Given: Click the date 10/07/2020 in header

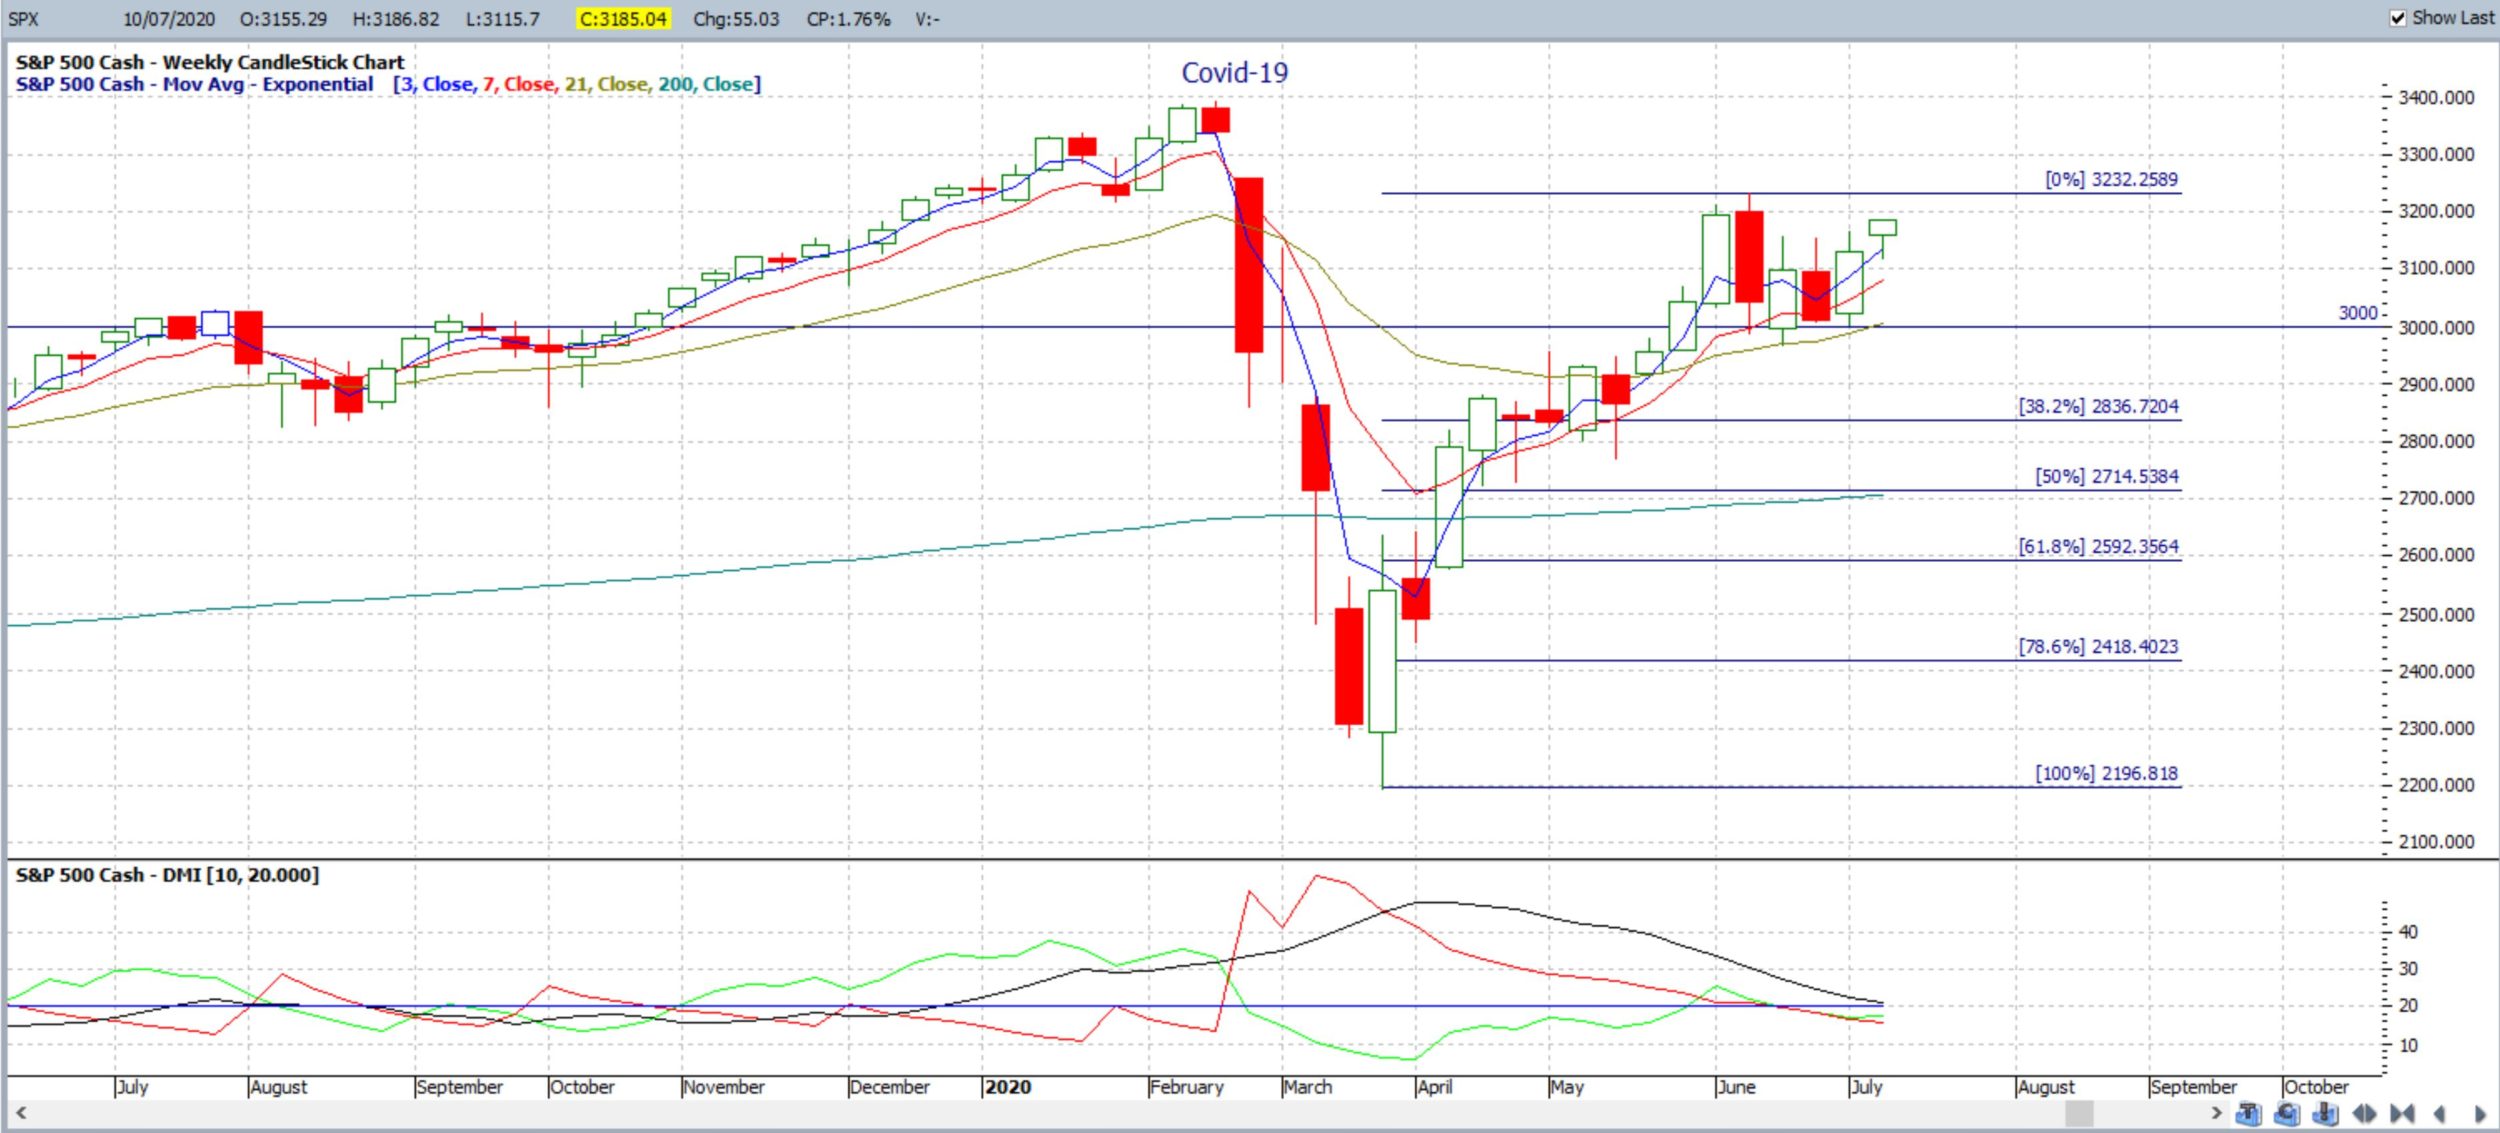Looking at the screenshot, I should (x=169, y=19).
